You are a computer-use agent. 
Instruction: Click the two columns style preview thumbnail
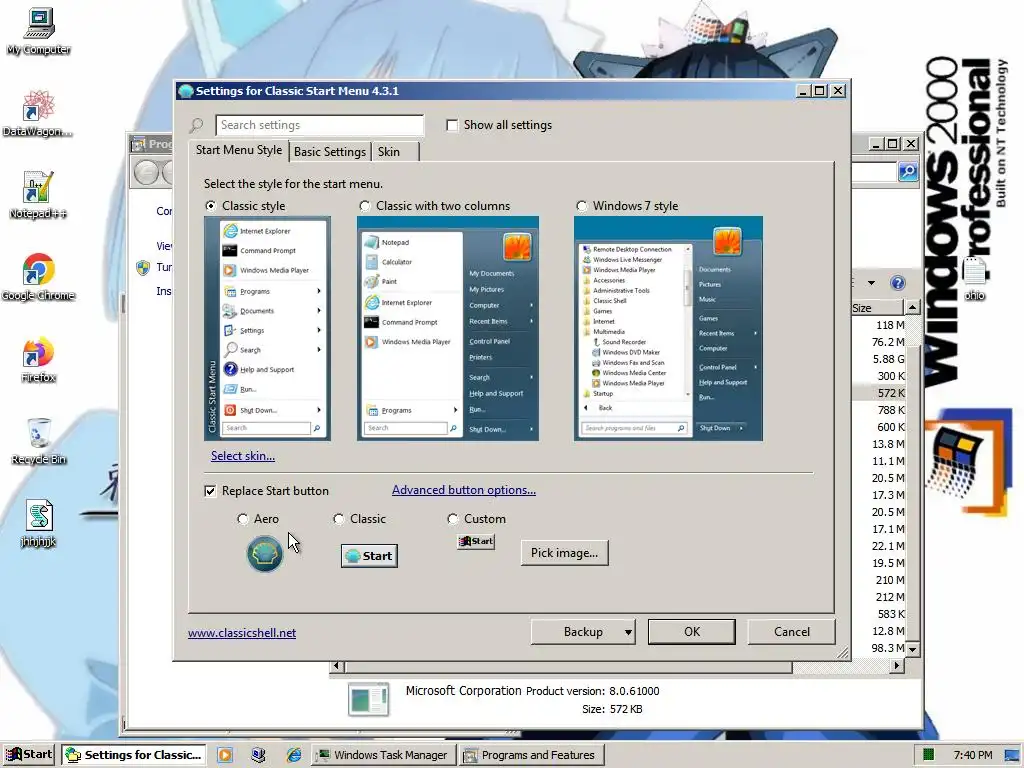coord(447,328)
